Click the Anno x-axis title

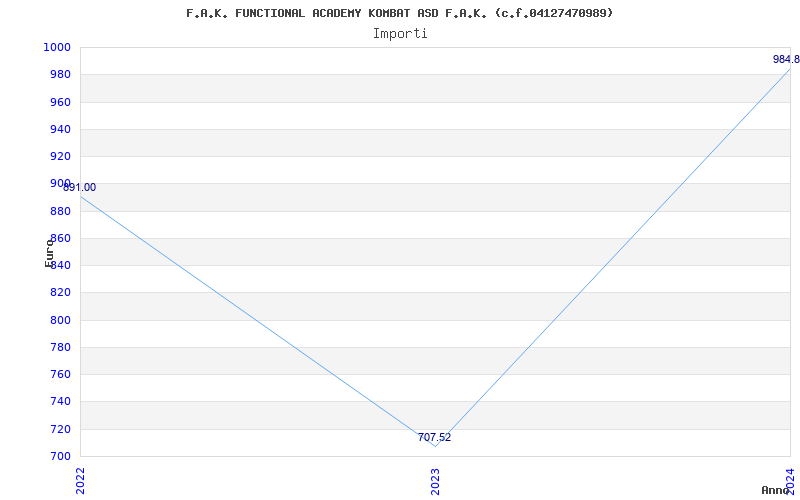point(776,490)
